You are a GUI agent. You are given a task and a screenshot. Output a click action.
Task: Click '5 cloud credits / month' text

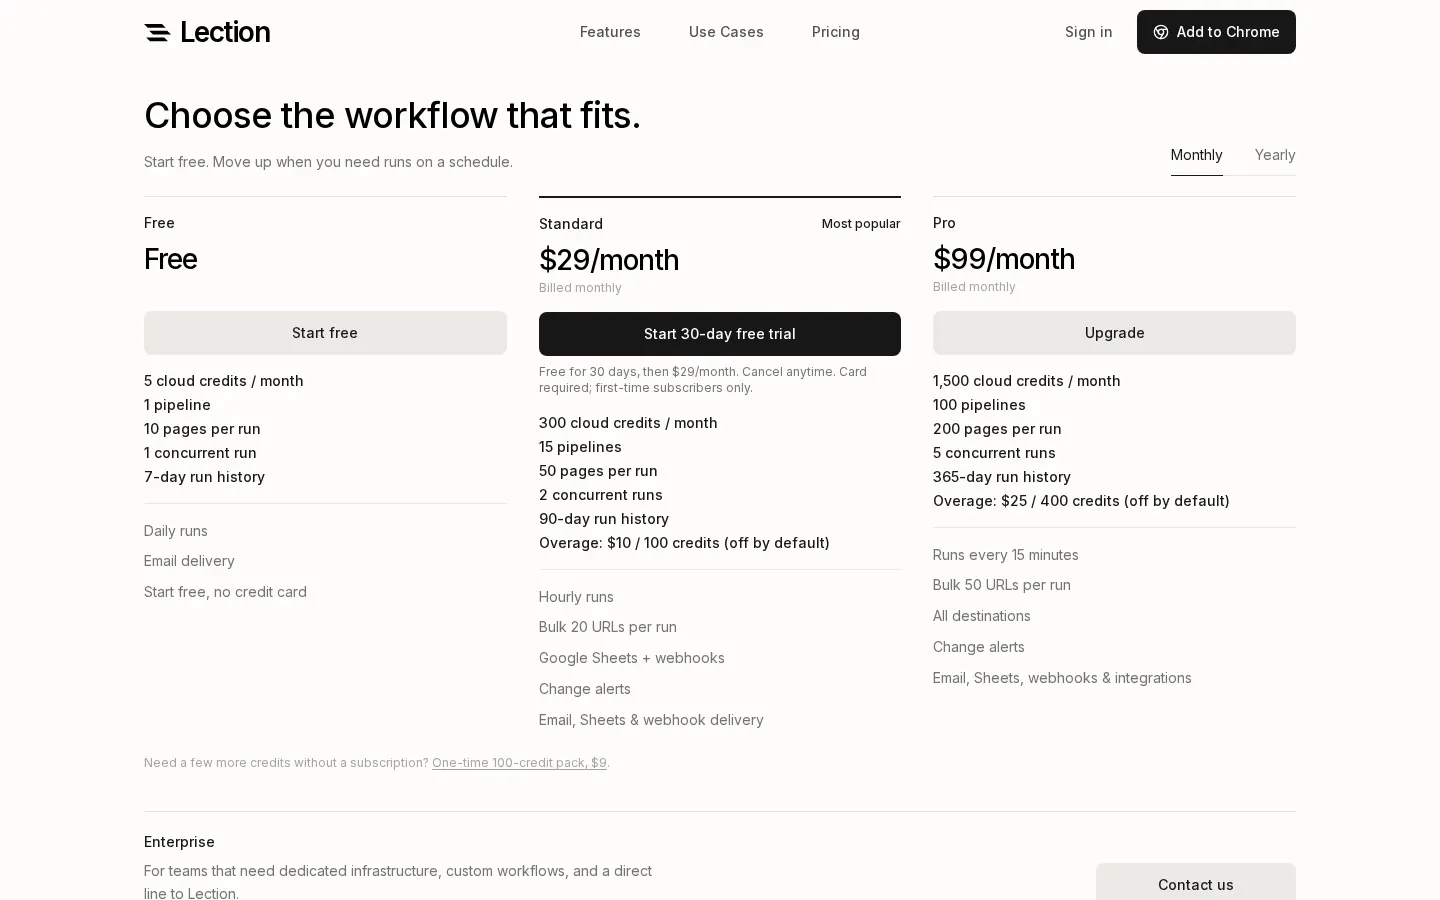pyautogui.click(x=224, y=381)
